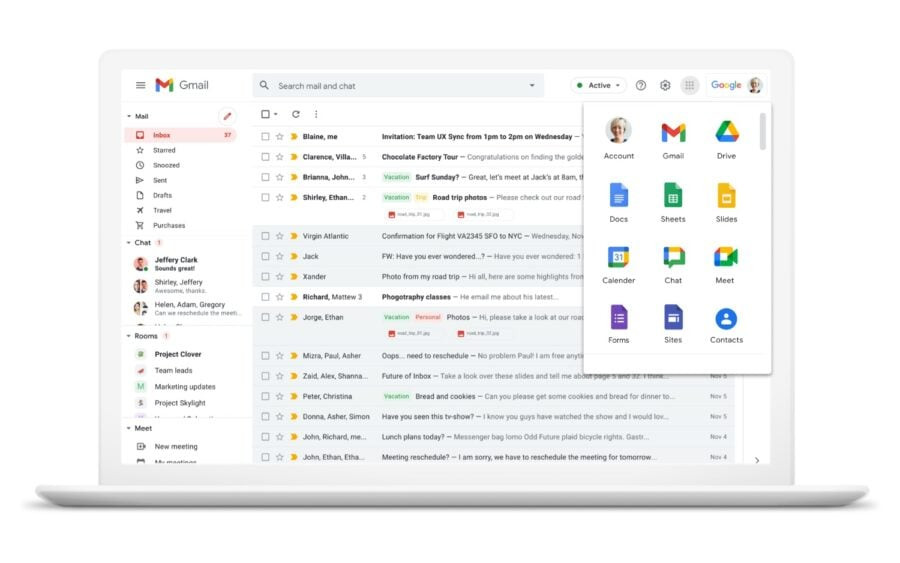This screenshot has height=563, width=900.
Task: Open the Drive app from the launcher
Action: coord(727,133)
